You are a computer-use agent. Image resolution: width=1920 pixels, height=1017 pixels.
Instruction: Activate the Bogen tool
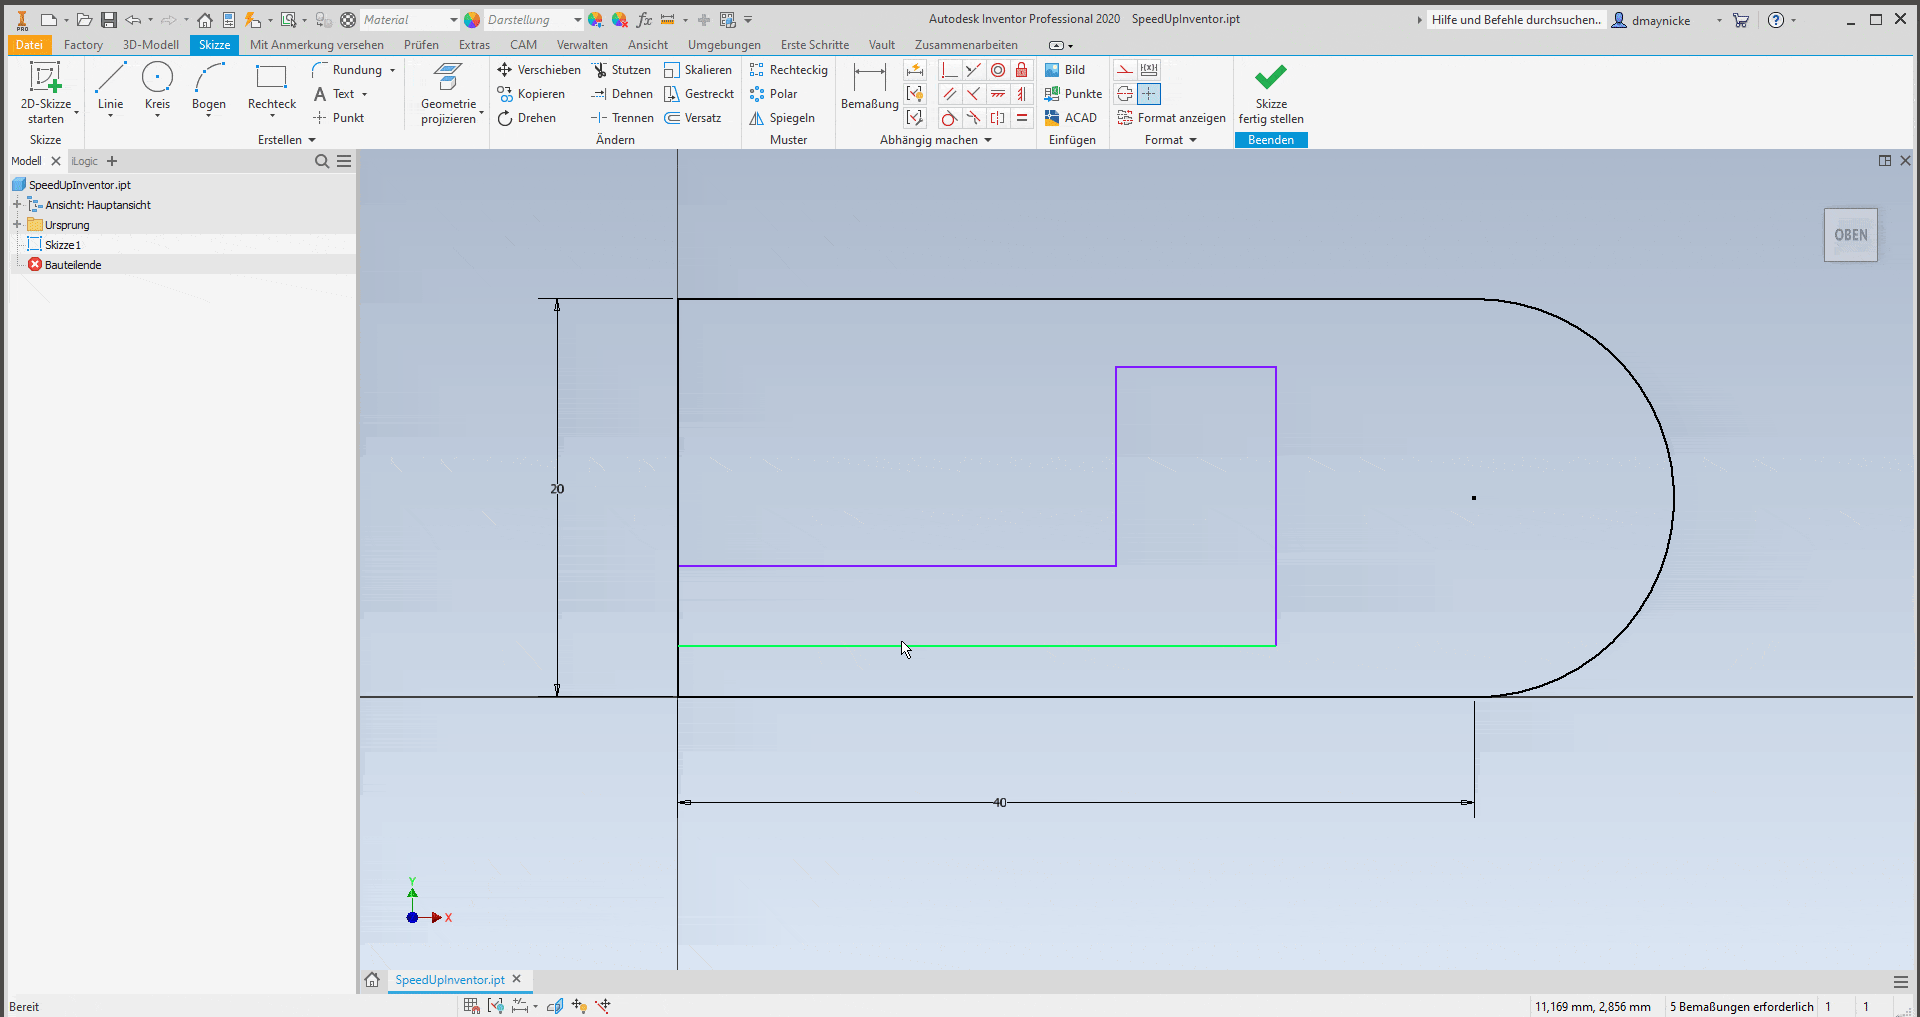[209, 88]
